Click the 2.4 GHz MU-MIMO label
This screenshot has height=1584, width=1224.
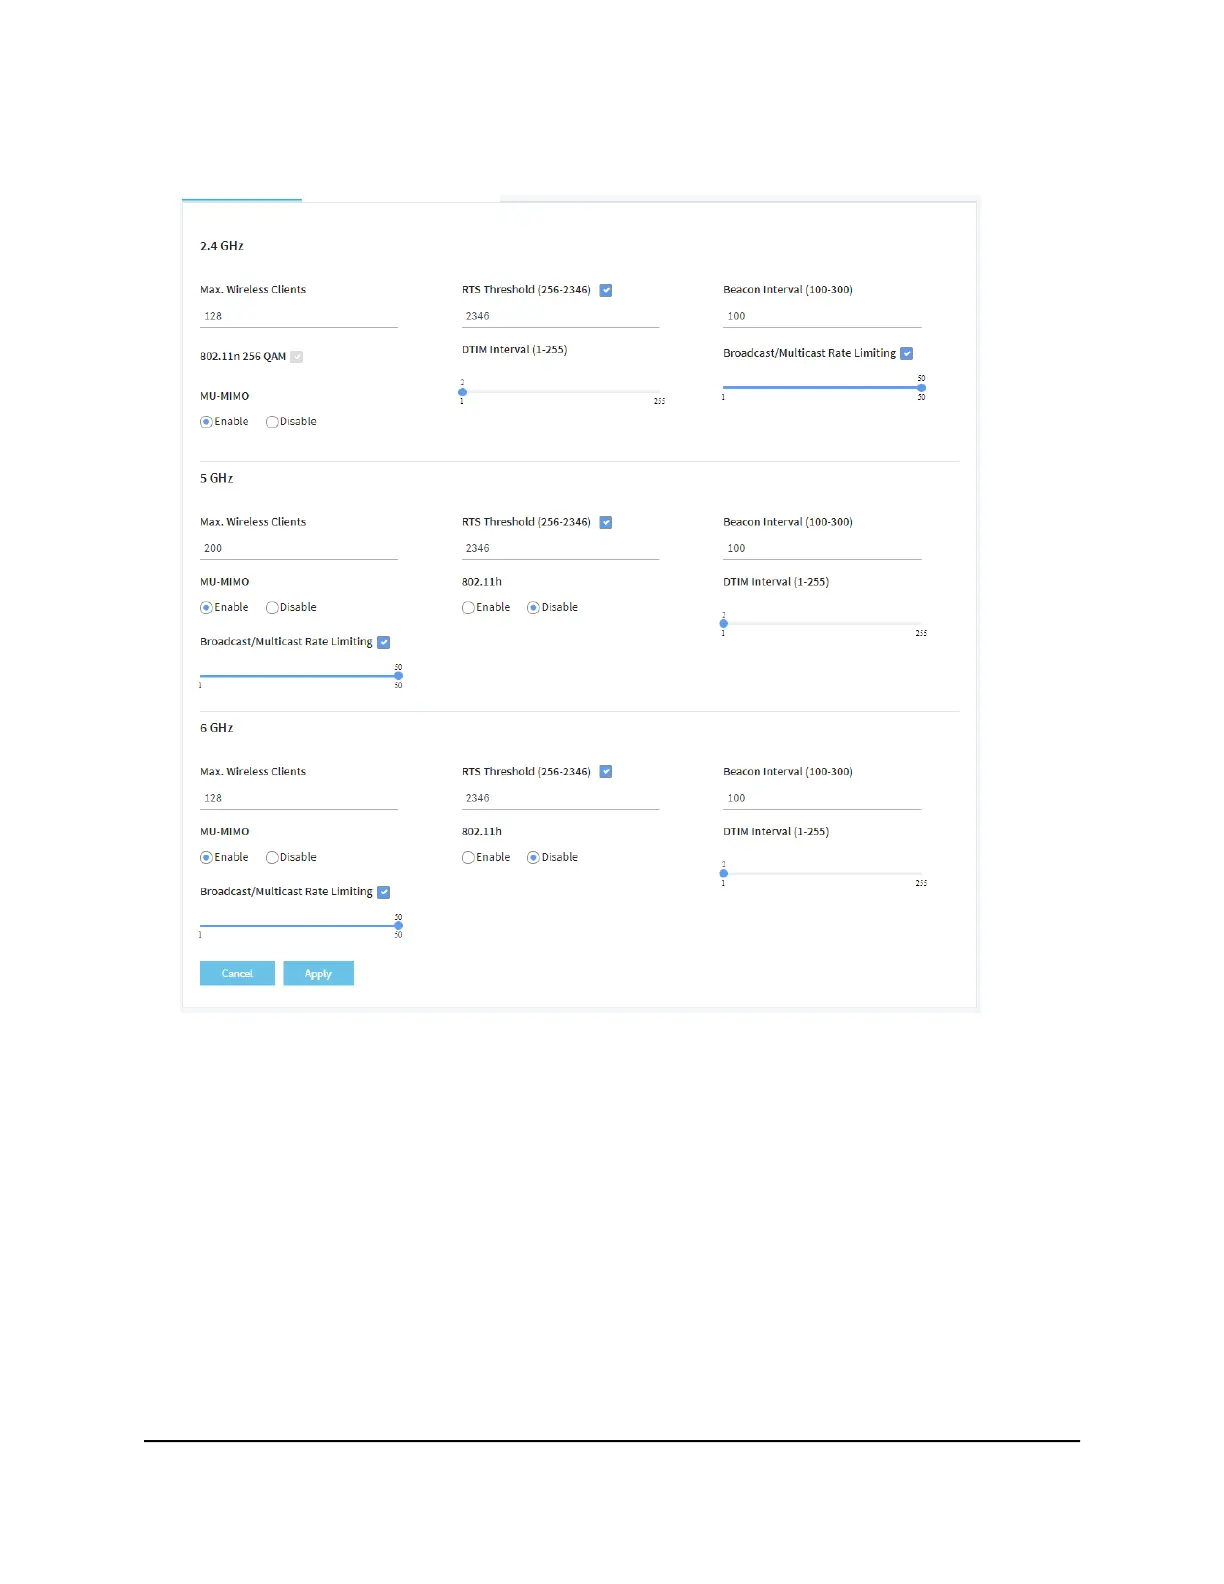pyautogui.click(x=225, y=397)
